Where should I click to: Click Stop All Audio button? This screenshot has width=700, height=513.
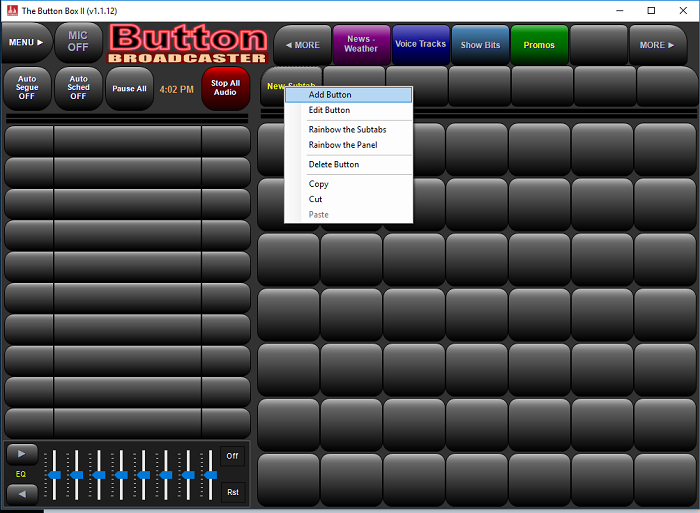point(225,88)
